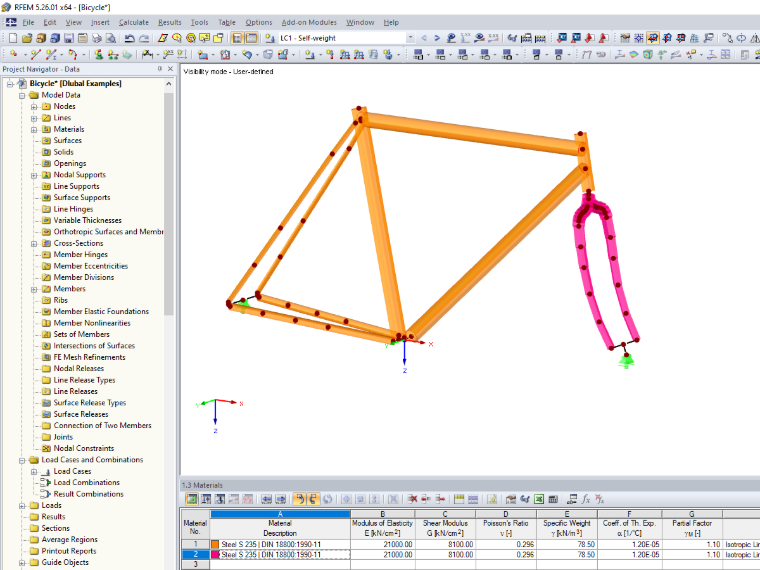Redo the last undone action
This screenshot has height=570, width=760.
[144, 38]
